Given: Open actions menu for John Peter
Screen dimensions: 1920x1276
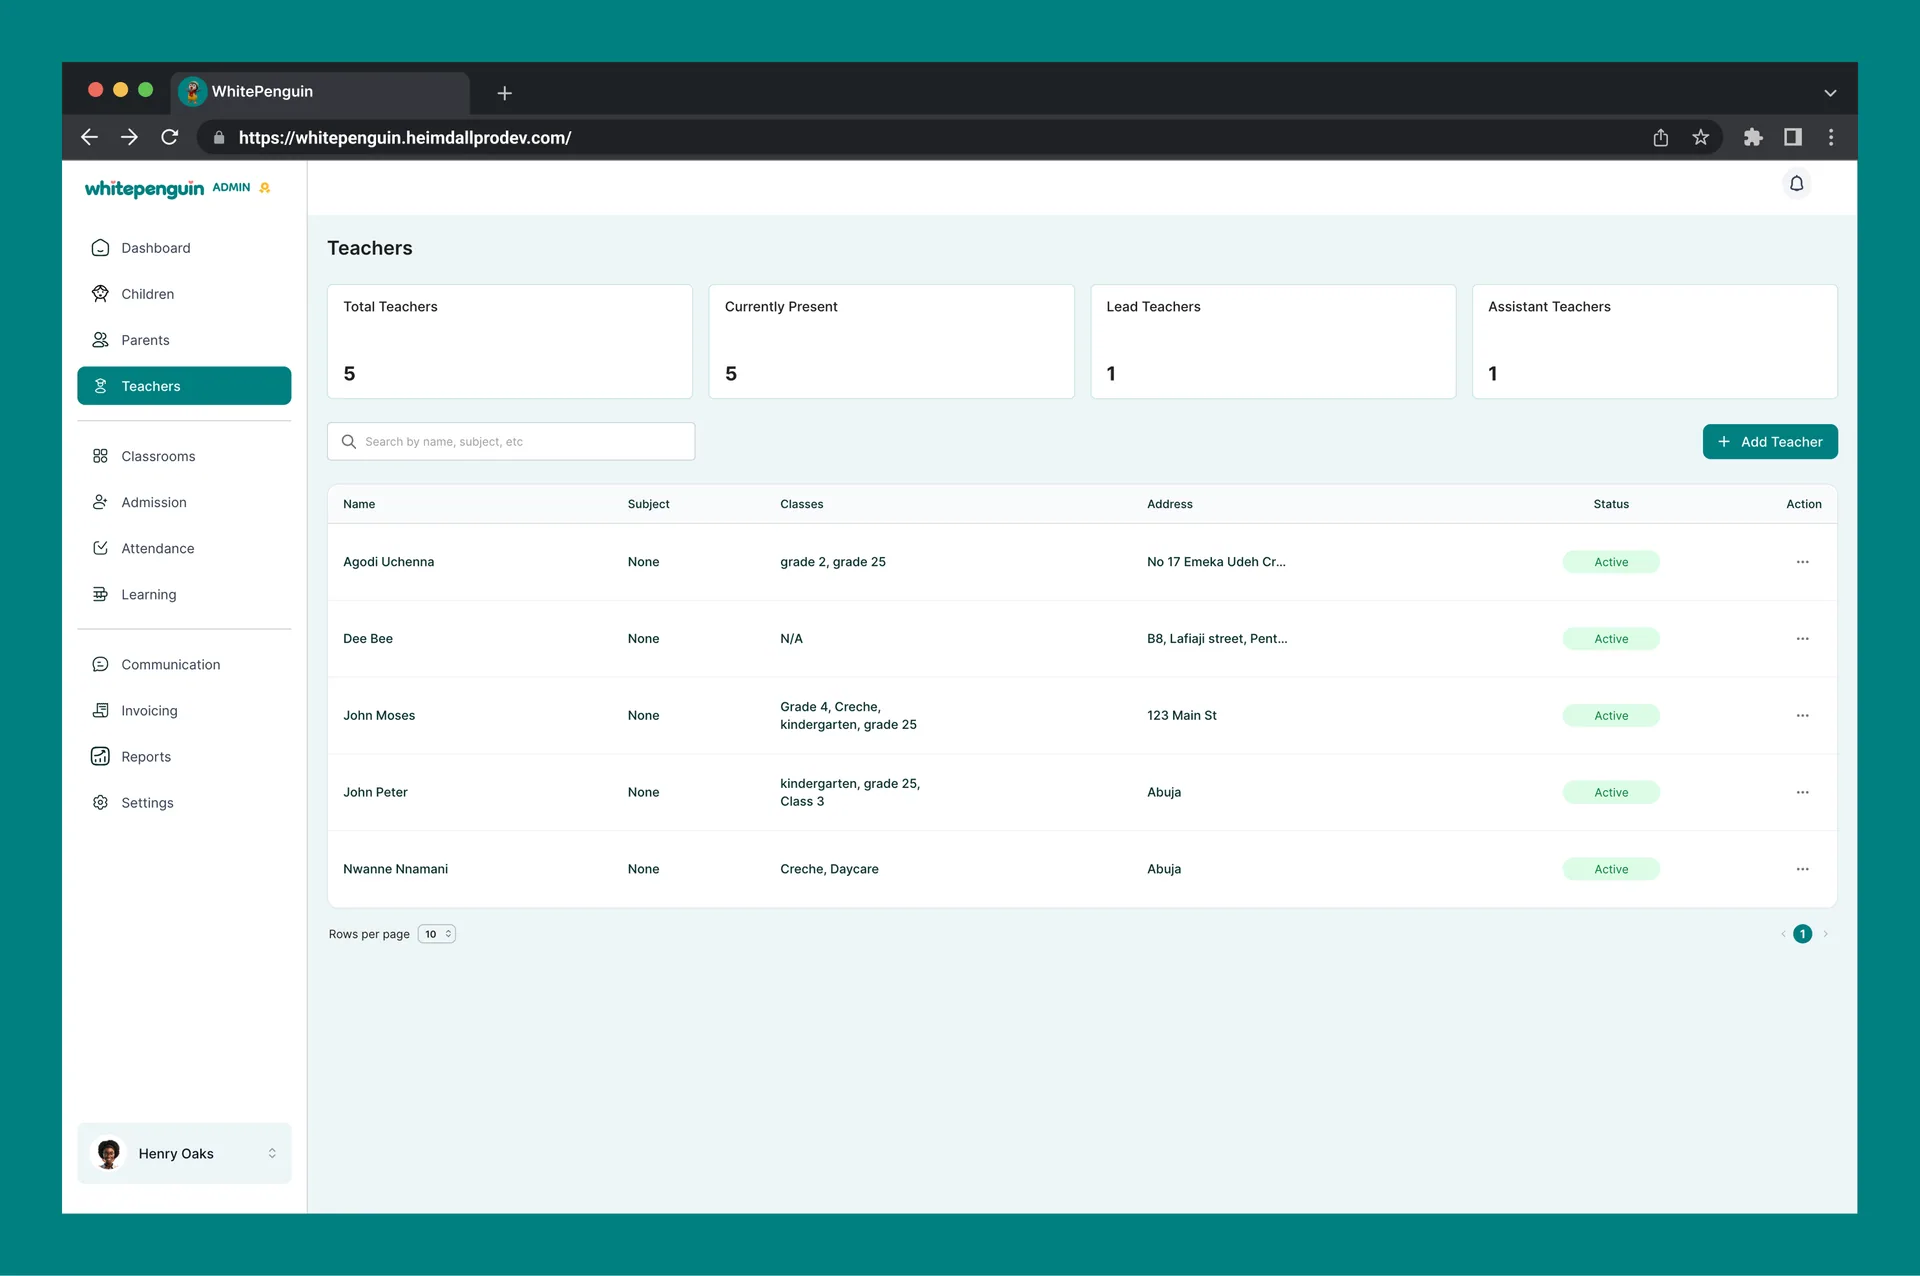Looking at the screenshot, I should tap(1802, 792).
